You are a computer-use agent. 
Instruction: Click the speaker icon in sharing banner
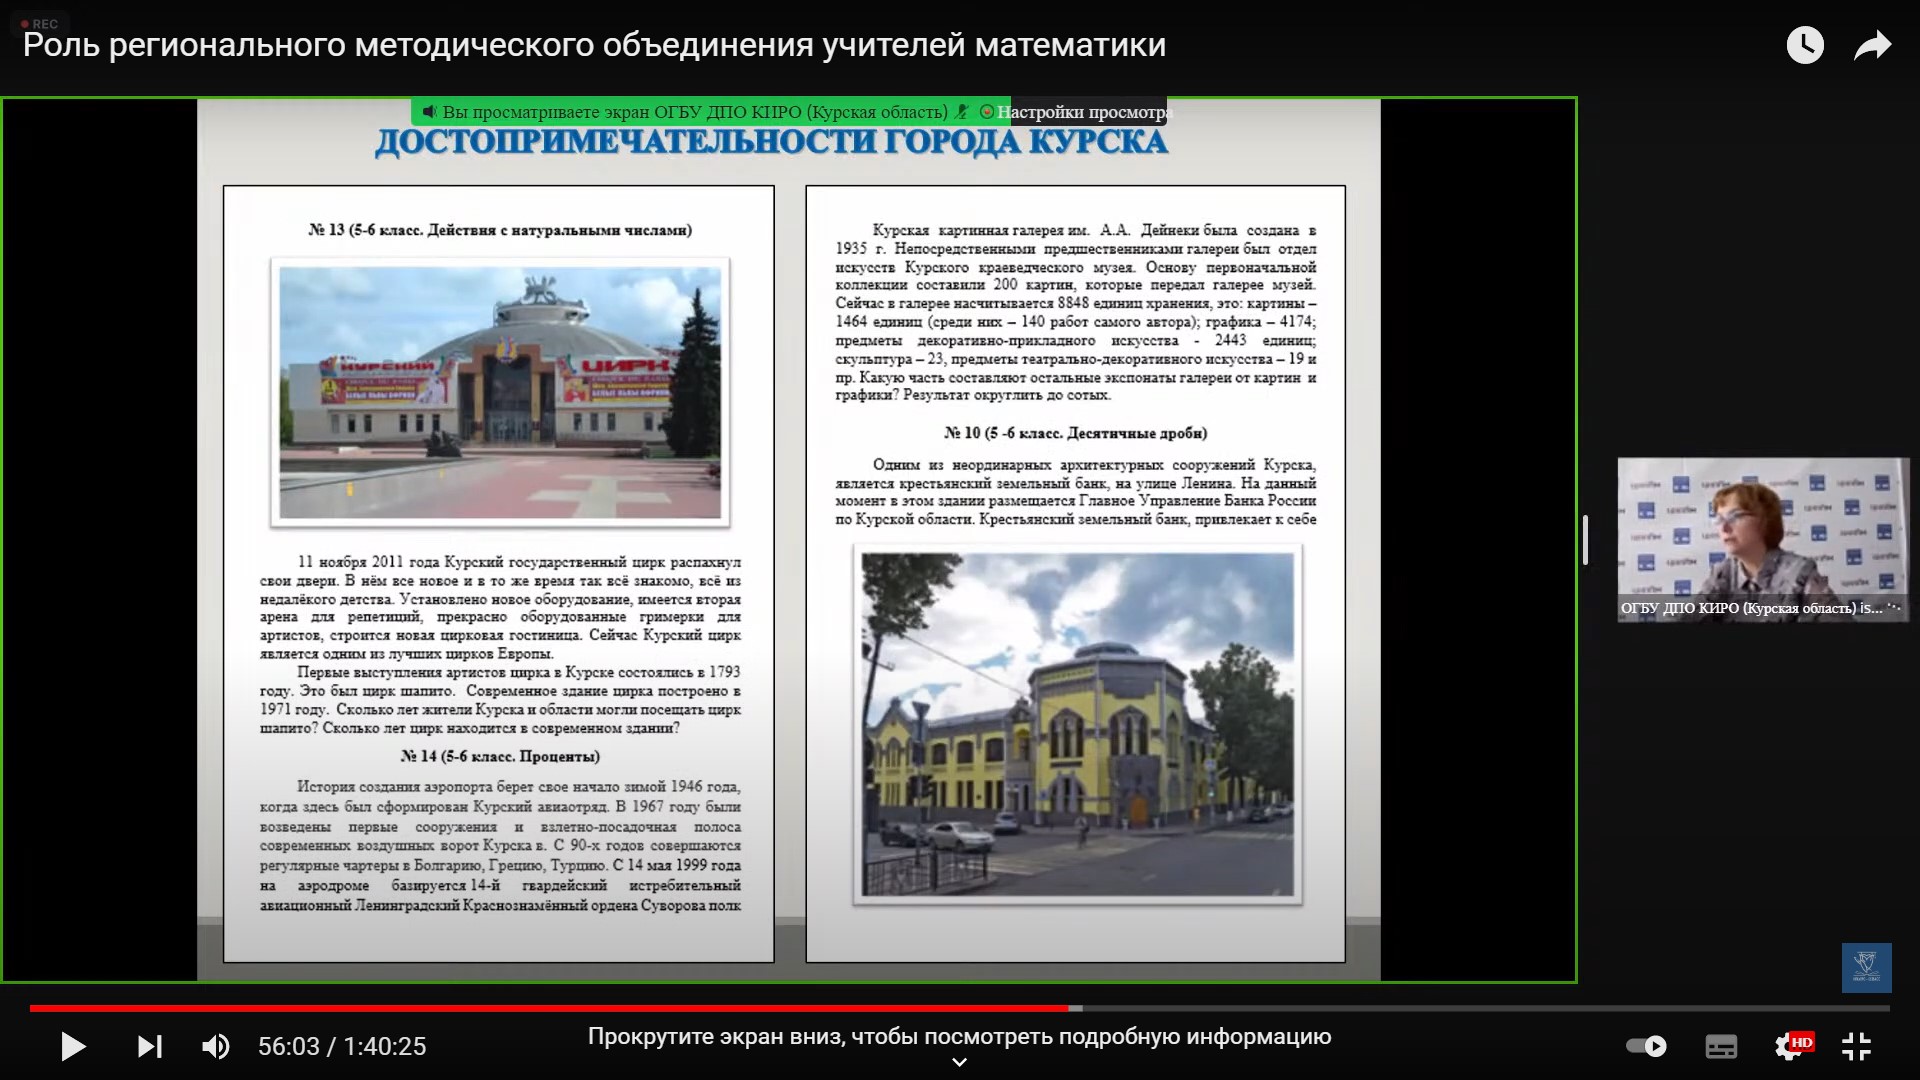tap(429, 112)
